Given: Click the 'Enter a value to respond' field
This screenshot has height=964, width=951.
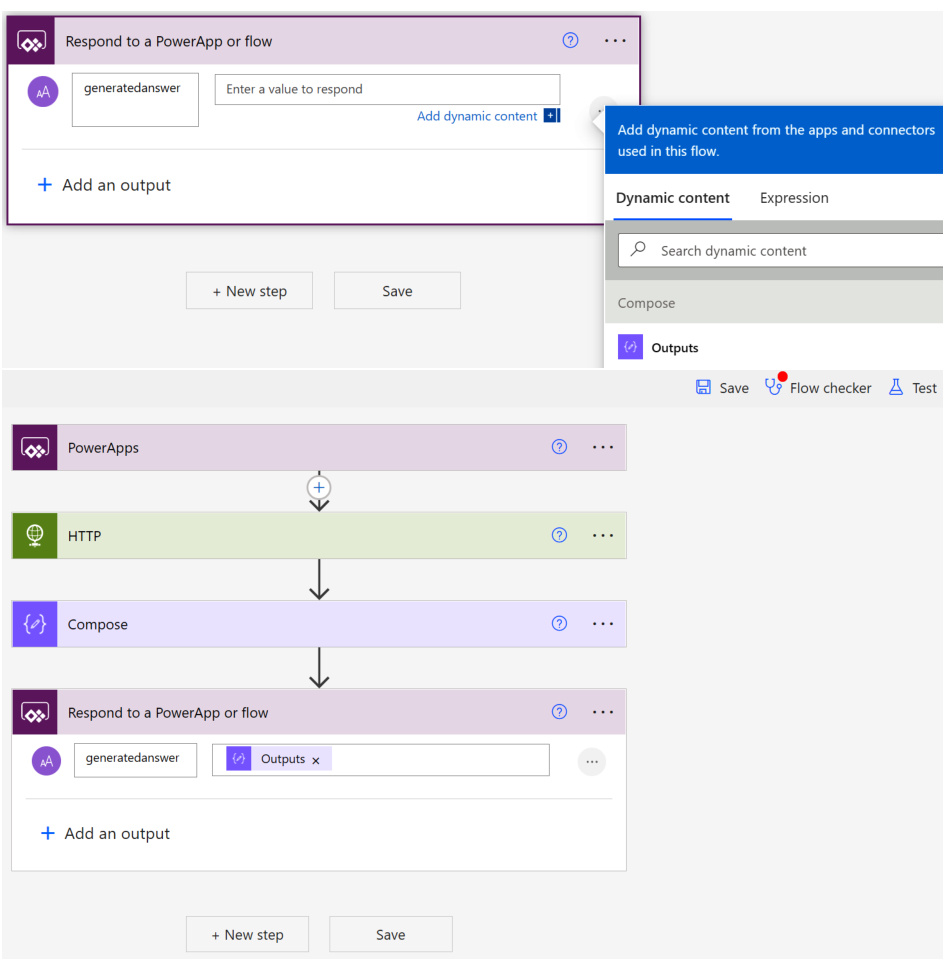Looking at the screenshot, I should coord(387,89).
